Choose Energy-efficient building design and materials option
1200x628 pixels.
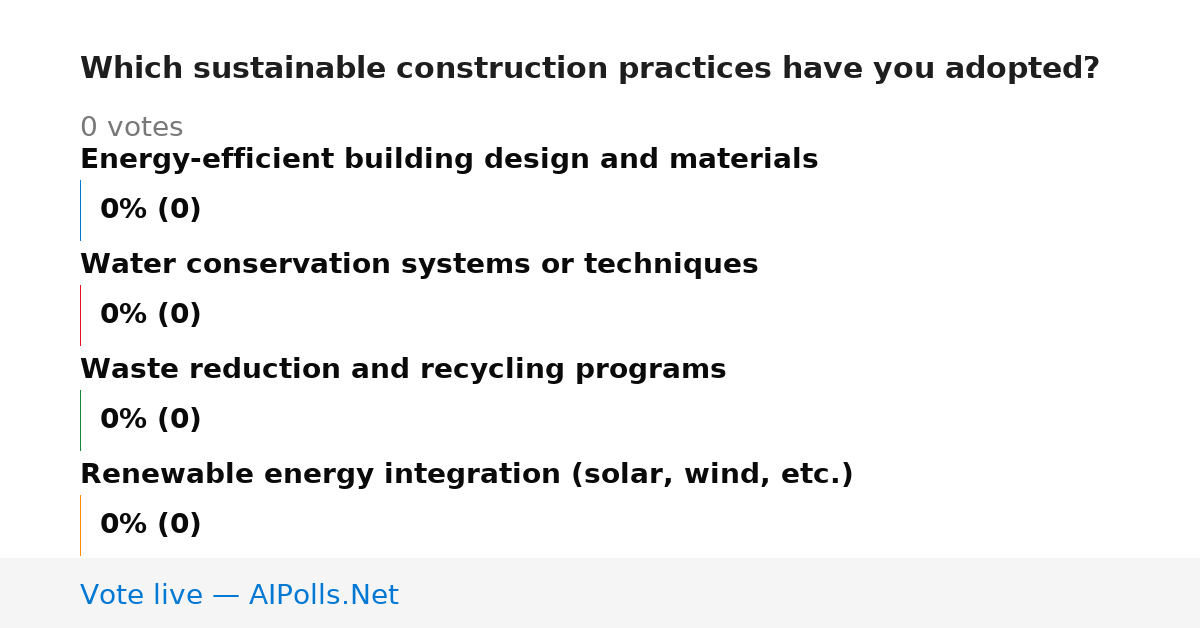pos(449,160)
